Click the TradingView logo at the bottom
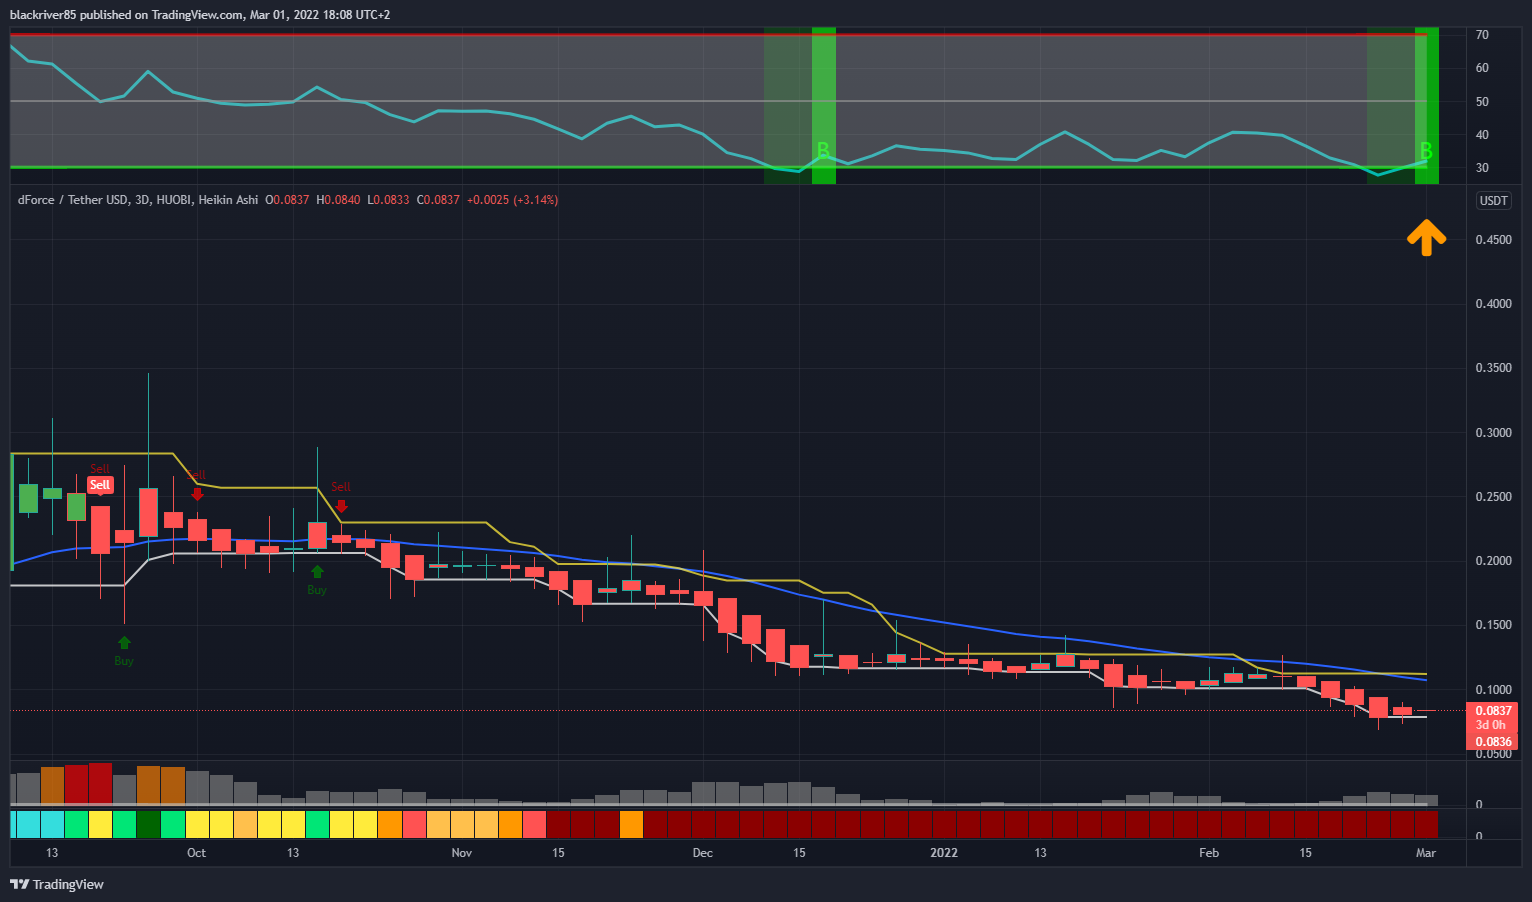The width and height of the screenshot is (1532, 902). pyautogui.click(x=57, y=884)
